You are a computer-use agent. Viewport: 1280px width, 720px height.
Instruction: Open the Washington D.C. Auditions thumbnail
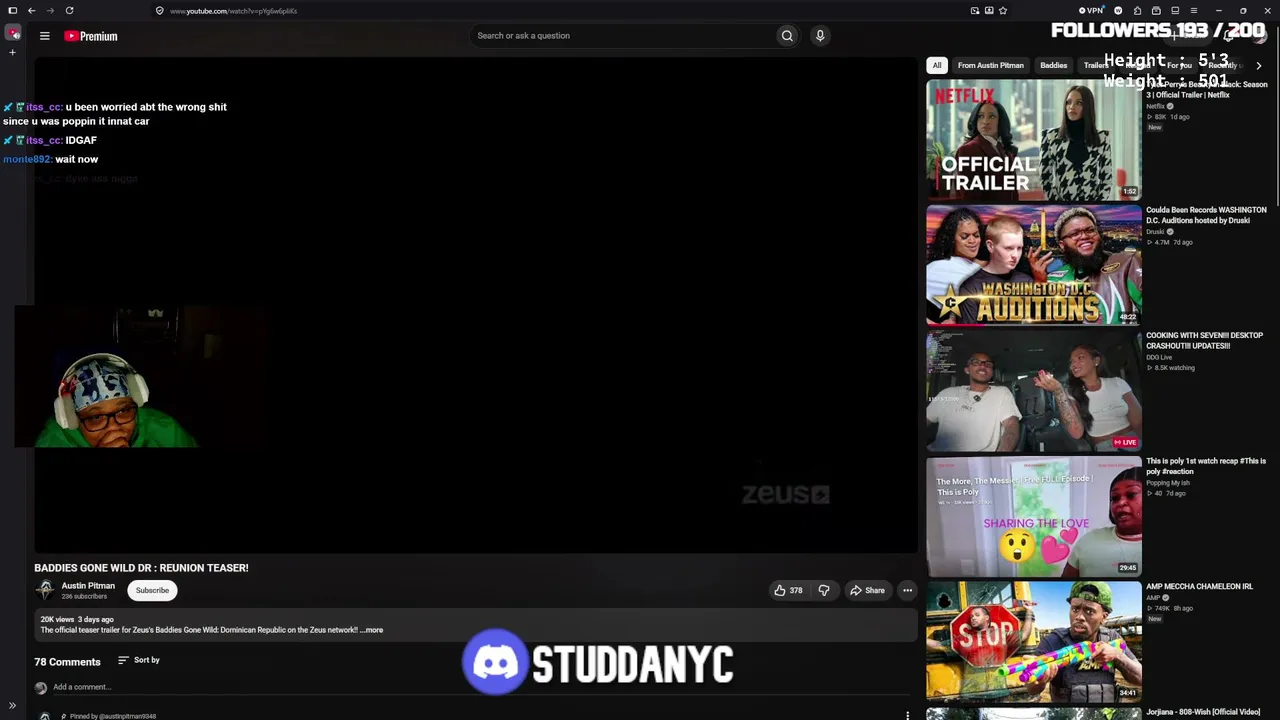1034,265
